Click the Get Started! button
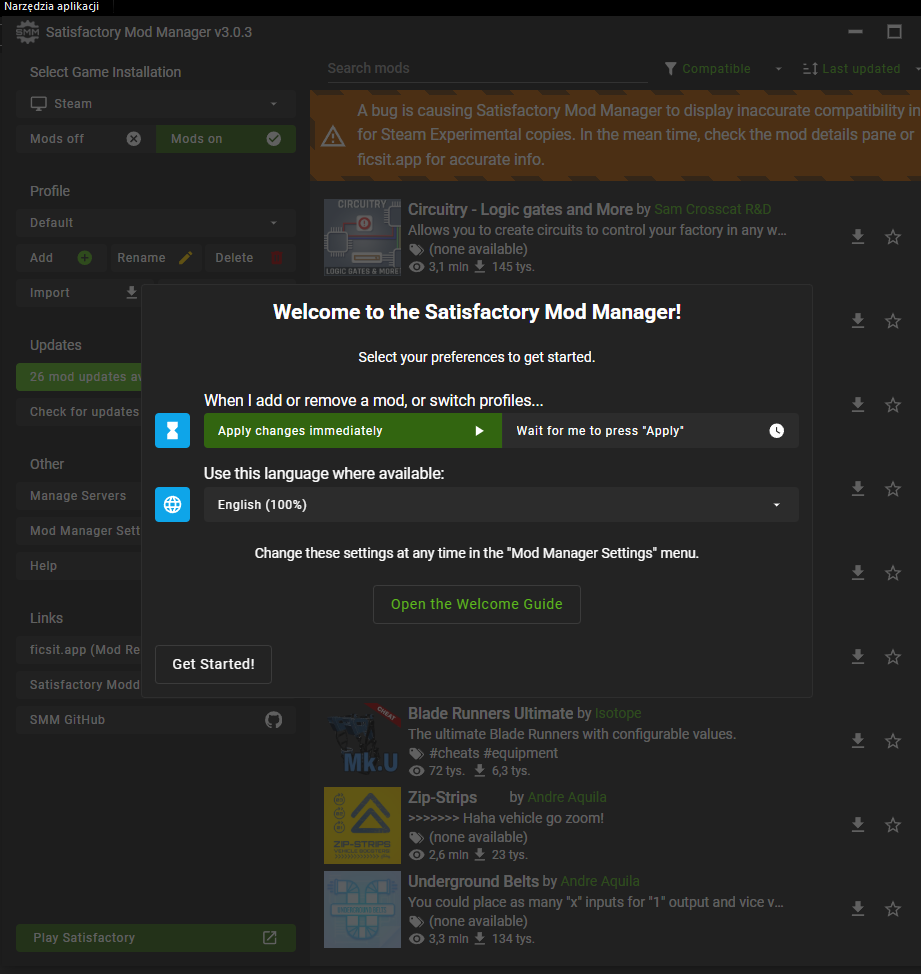Viewport: 921px width, 974px height. point(214,664)
